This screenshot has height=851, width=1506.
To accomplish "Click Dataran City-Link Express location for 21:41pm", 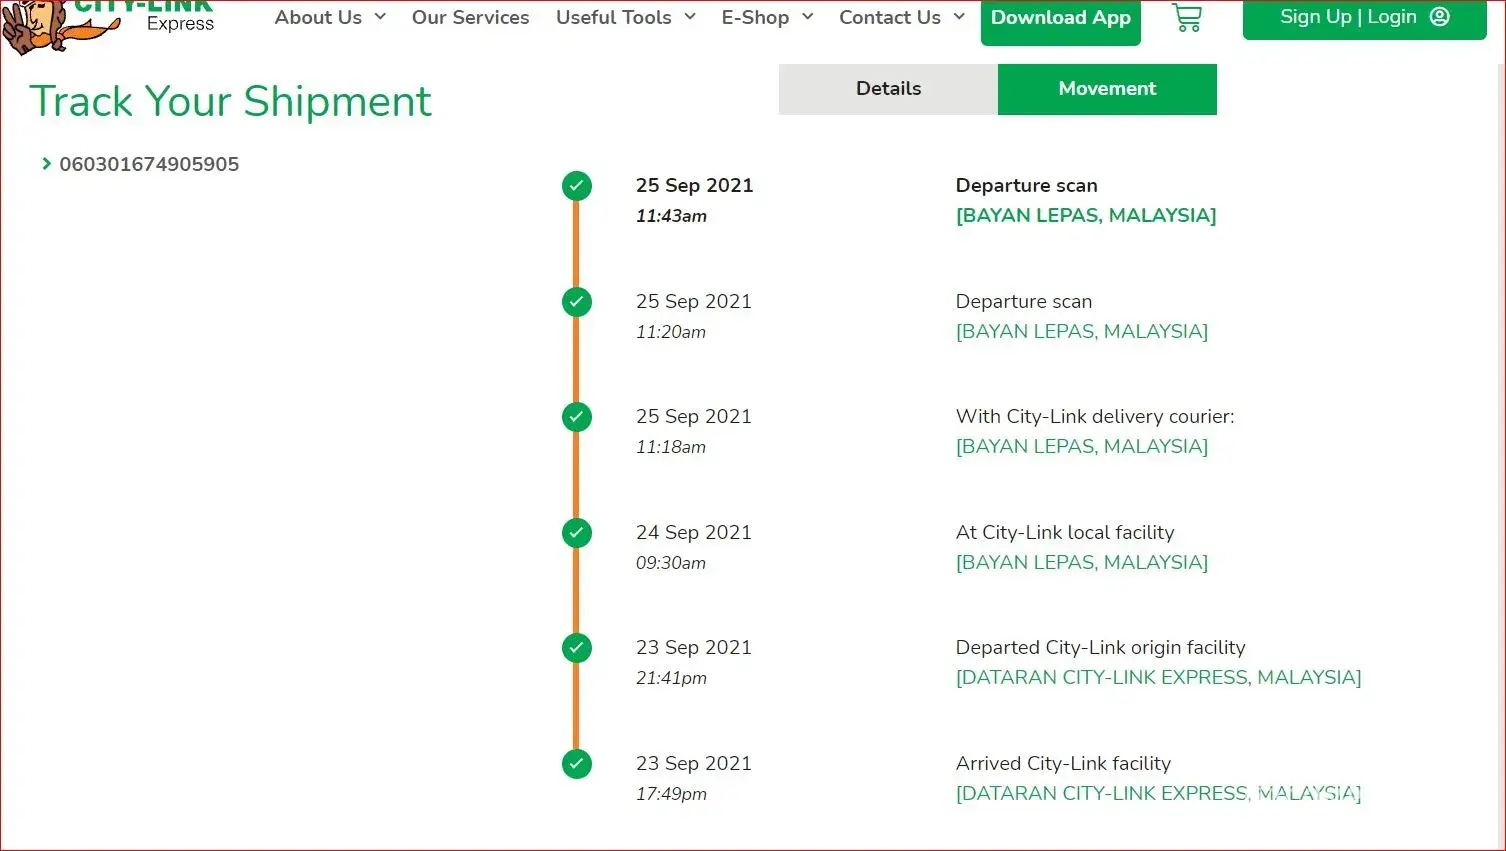I will pos(1158,678).
